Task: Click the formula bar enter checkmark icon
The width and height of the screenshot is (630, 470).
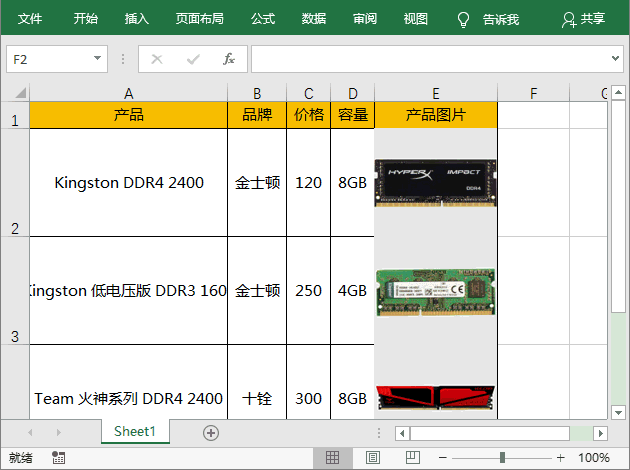Action: [193, 59]
